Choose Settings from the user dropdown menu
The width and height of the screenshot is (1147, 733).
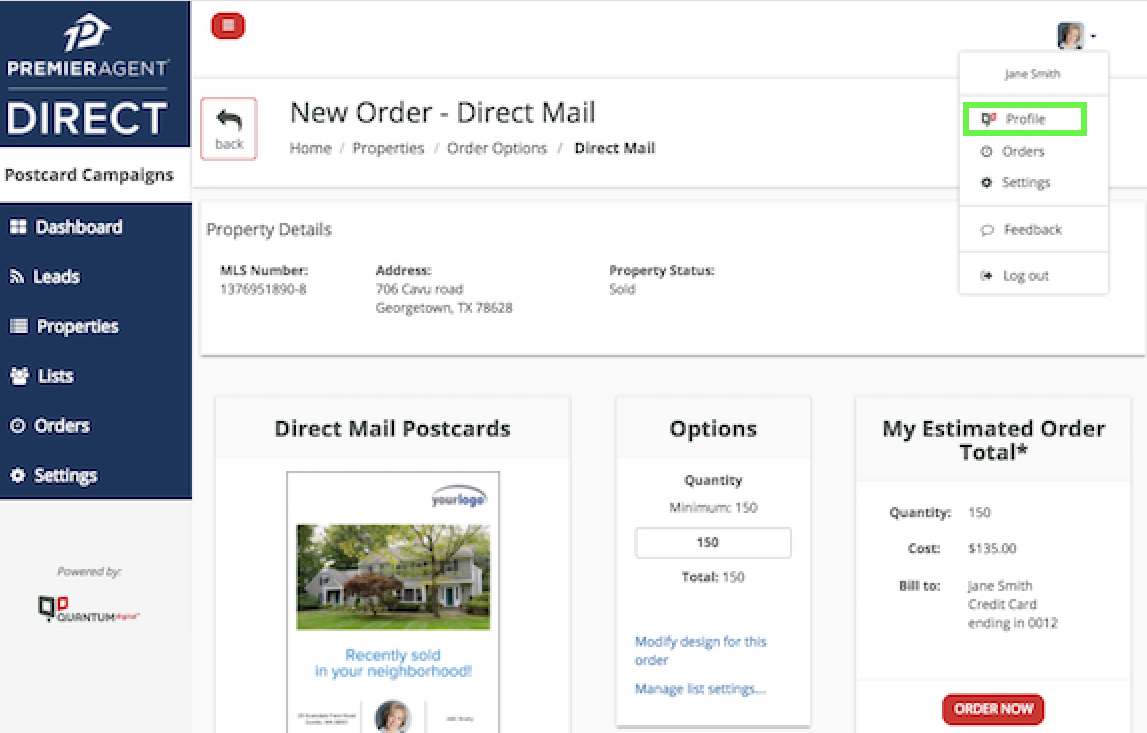(x=1025, y=183)
